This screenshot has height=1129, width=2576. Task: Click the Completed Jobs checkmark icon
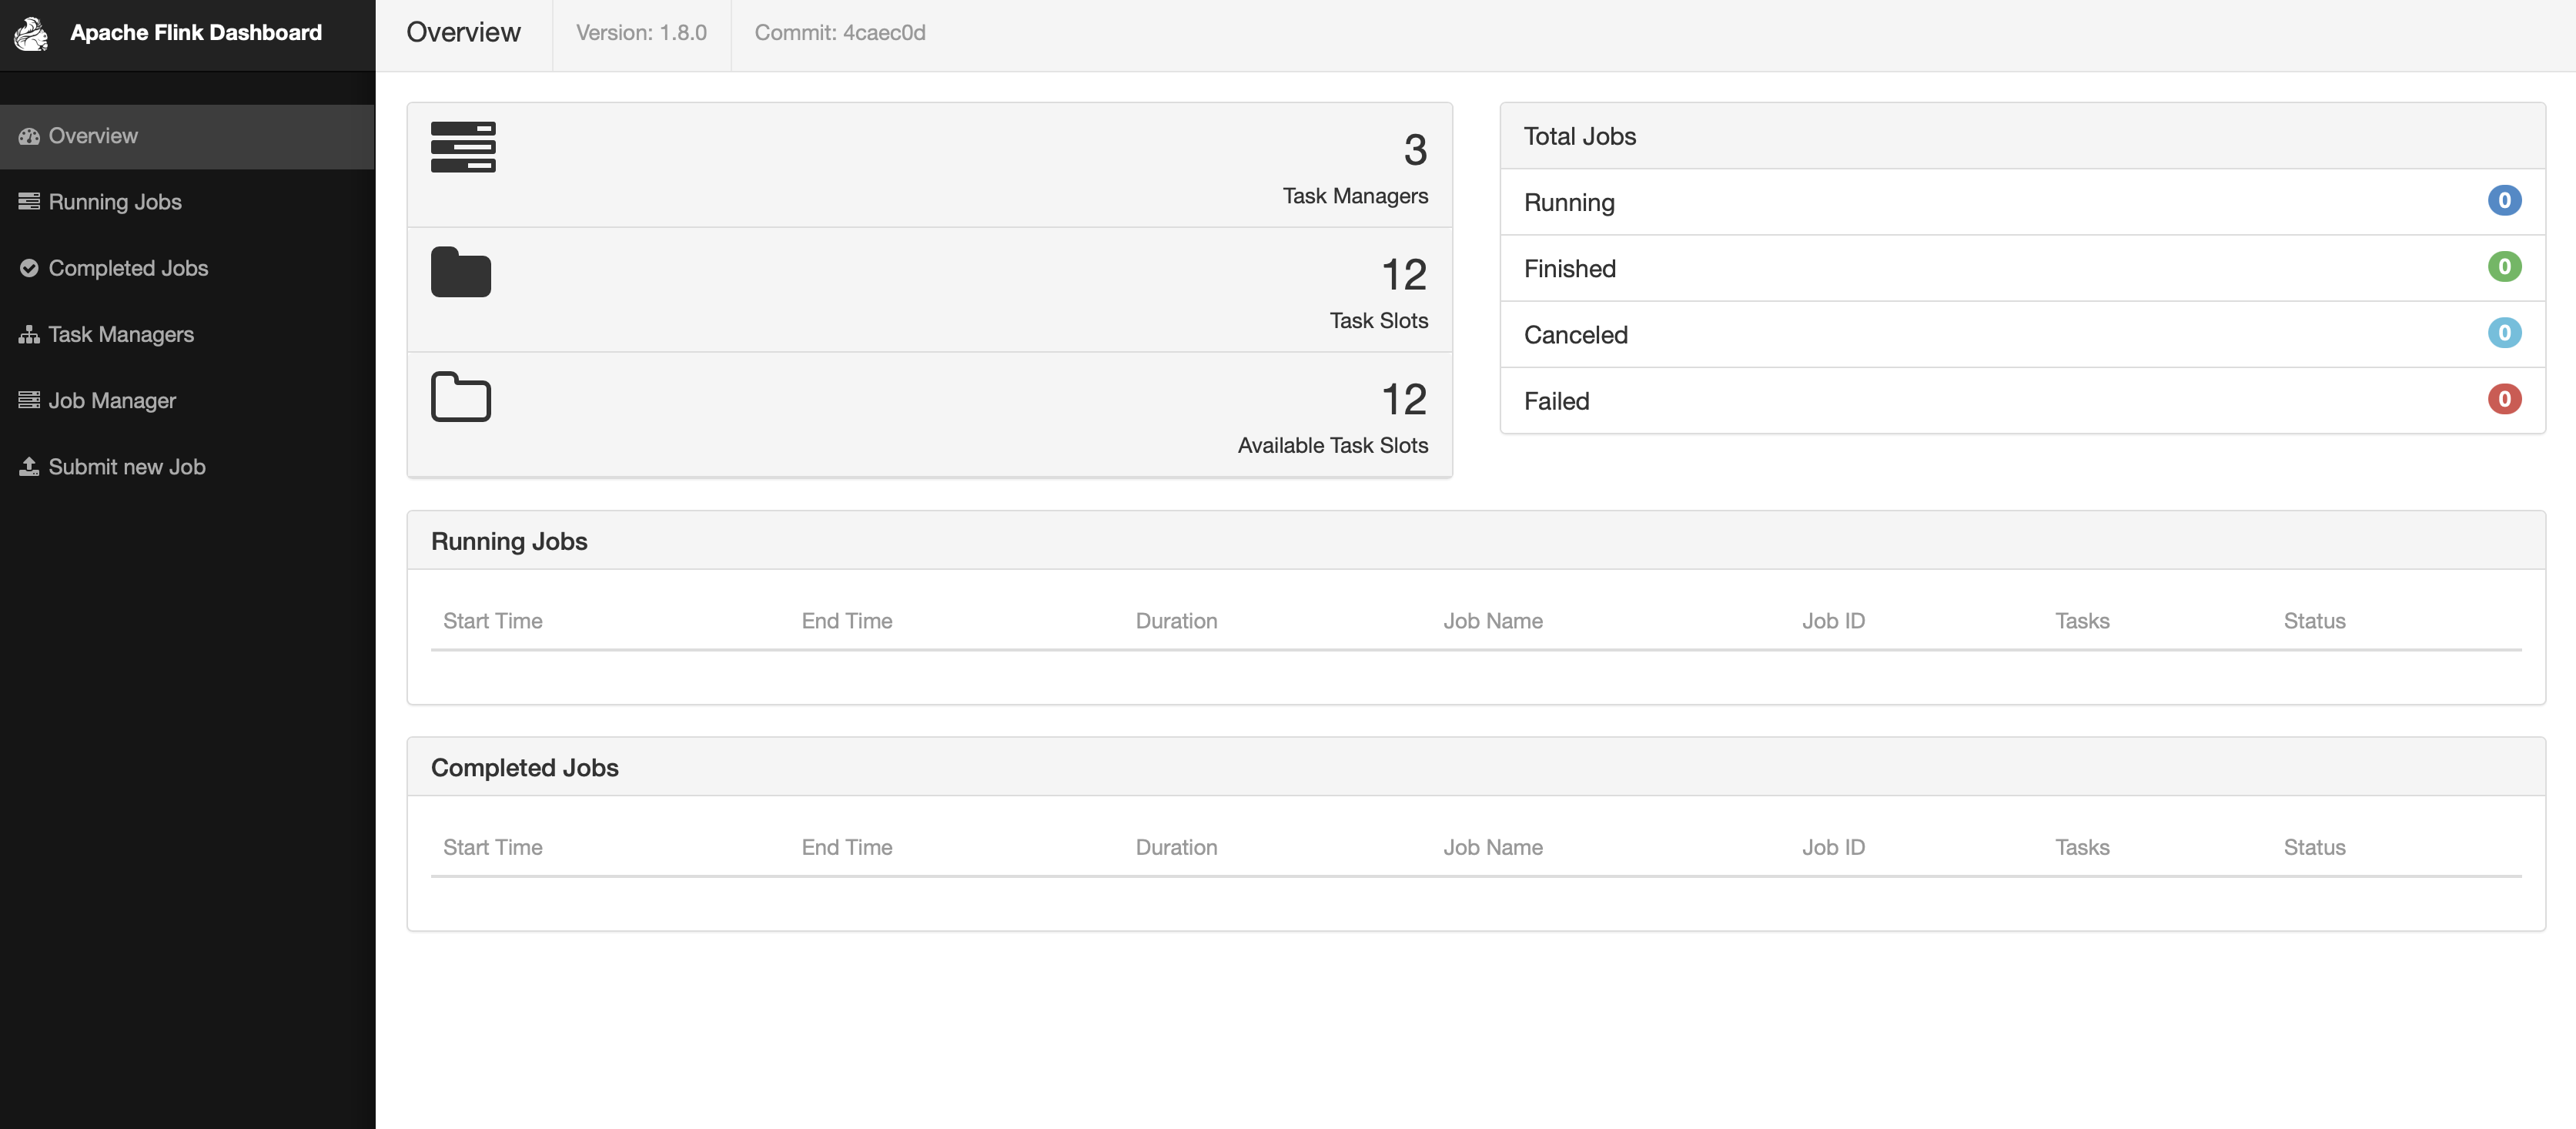pyautogui.click(x=29, y=268)
